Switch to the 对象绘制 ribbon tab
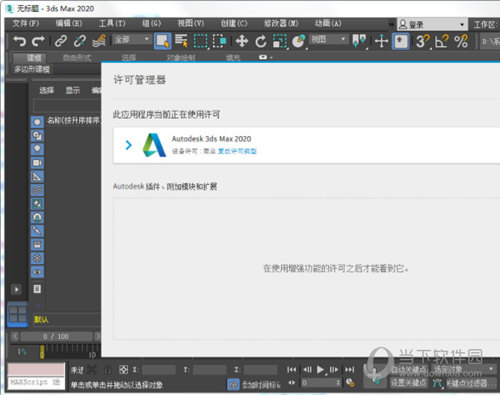The height and width of the screenshot is (395, 500). pyautogui.click(x=181, y=58)
